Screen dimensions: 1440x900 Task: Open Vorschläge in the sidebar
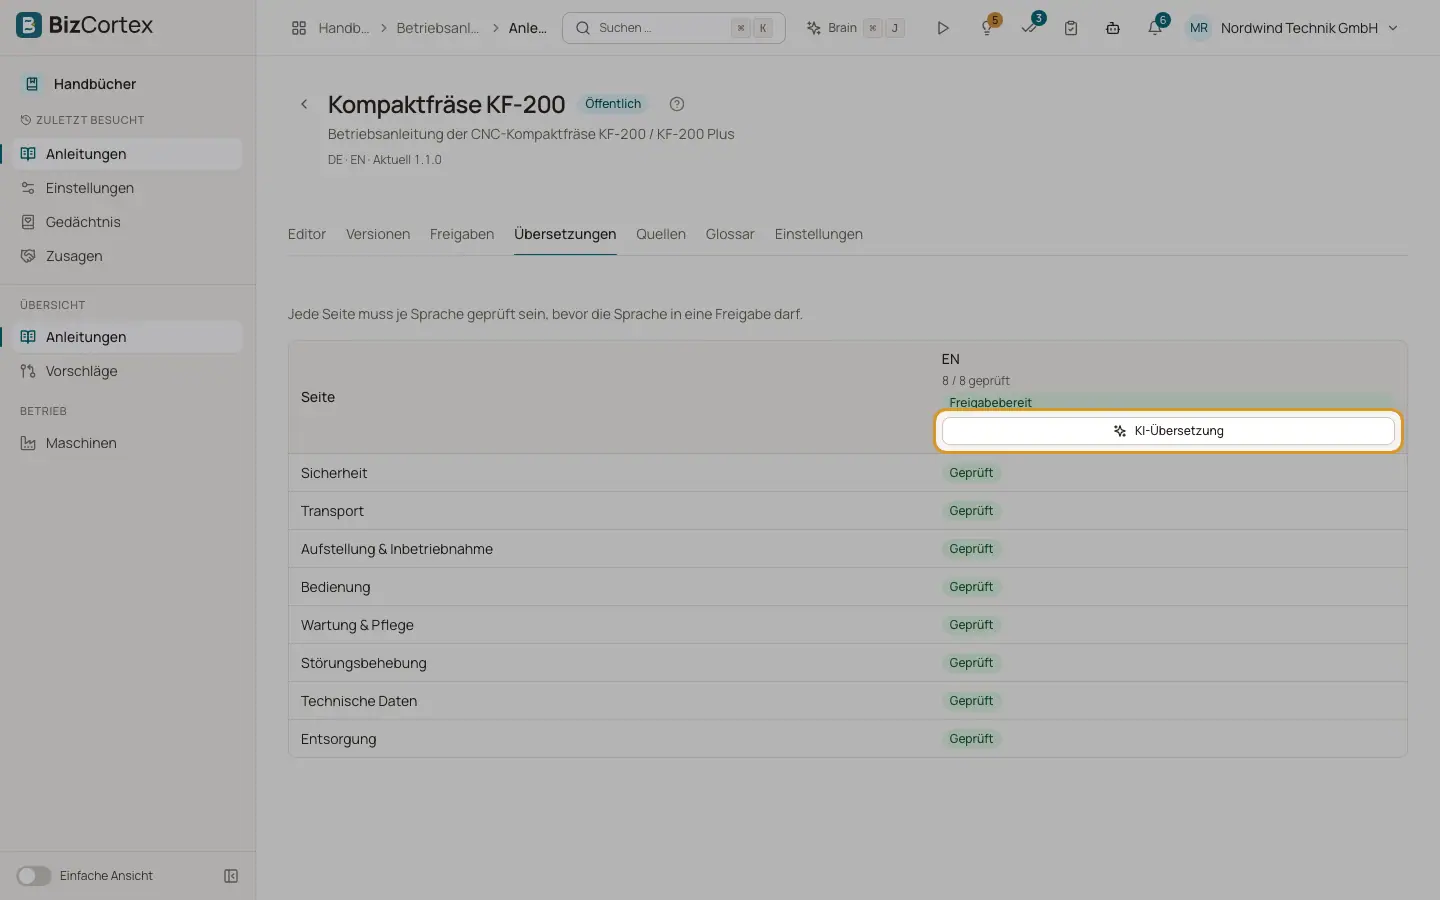click(x=127, y=371)
